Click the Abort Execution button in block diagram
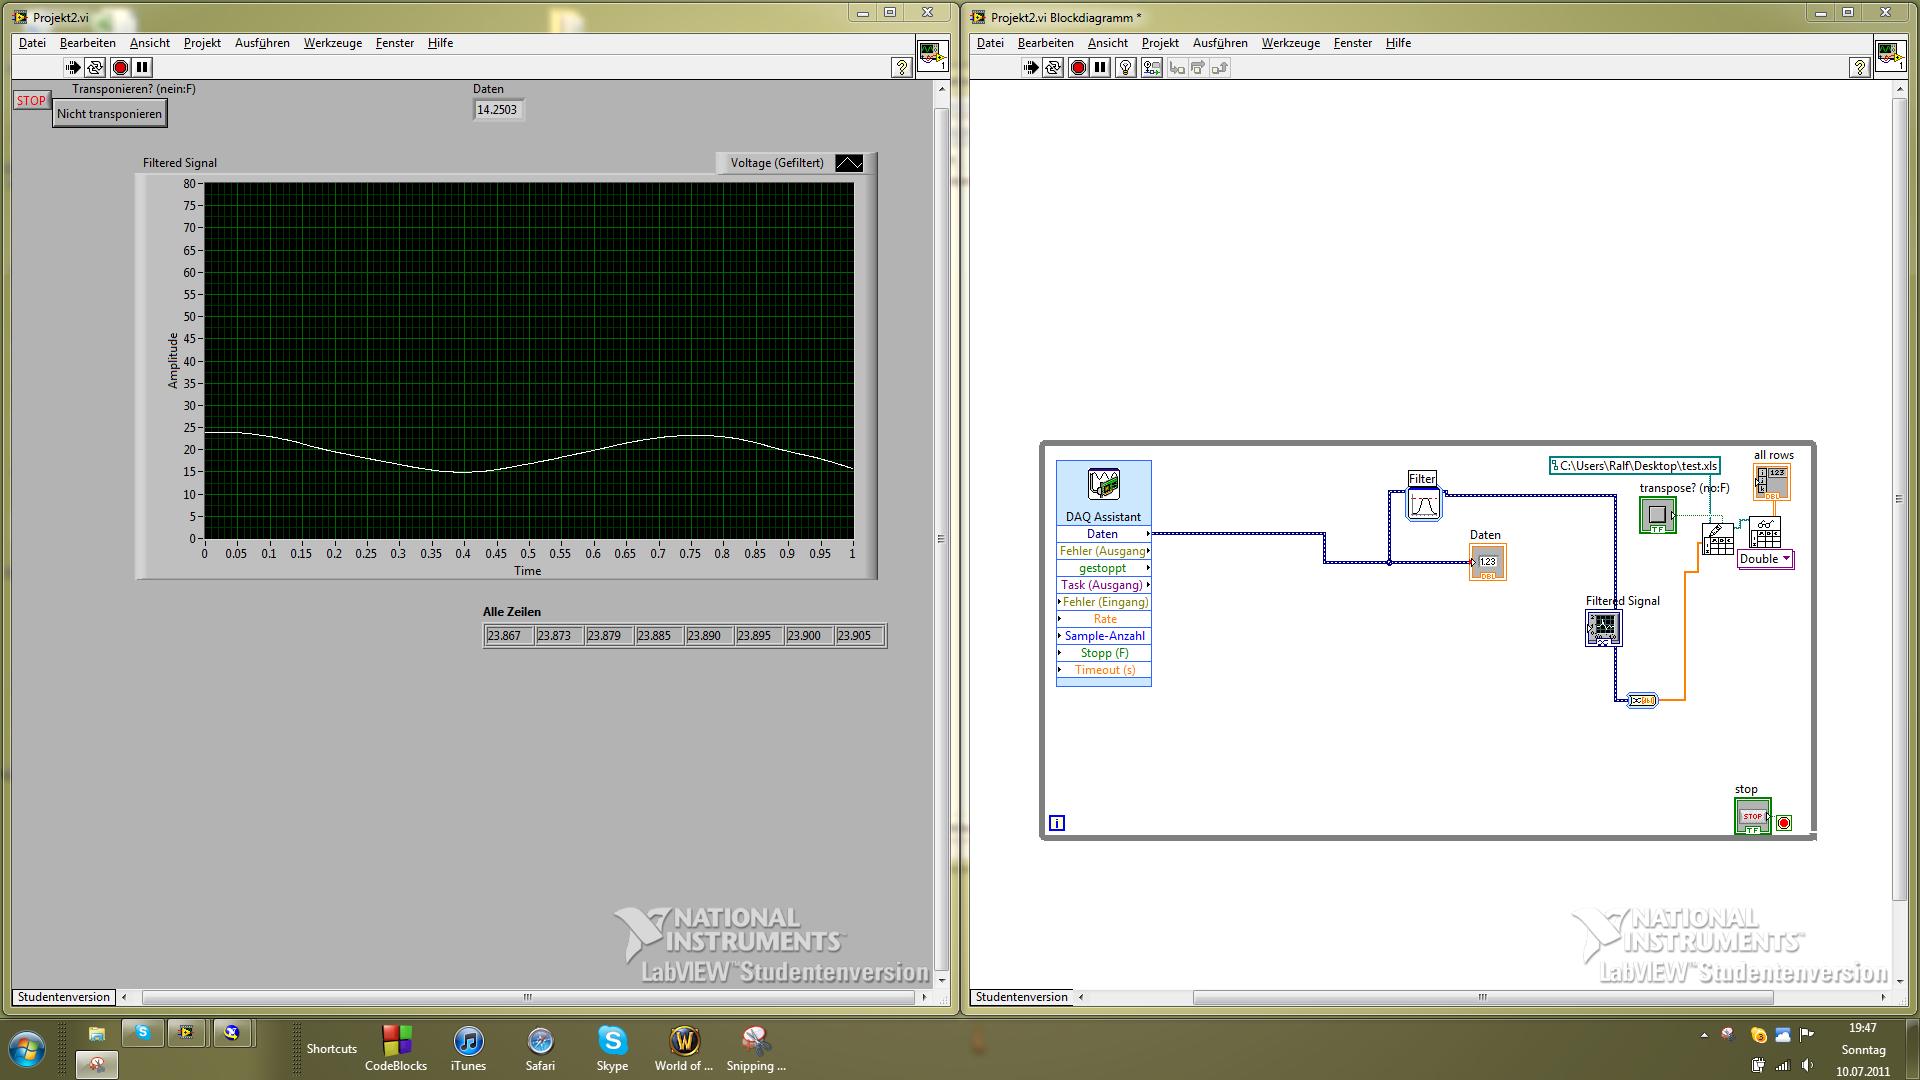Viewport: 1920px width, 1080px height. pyautogui.click(x=1078, y=68)
